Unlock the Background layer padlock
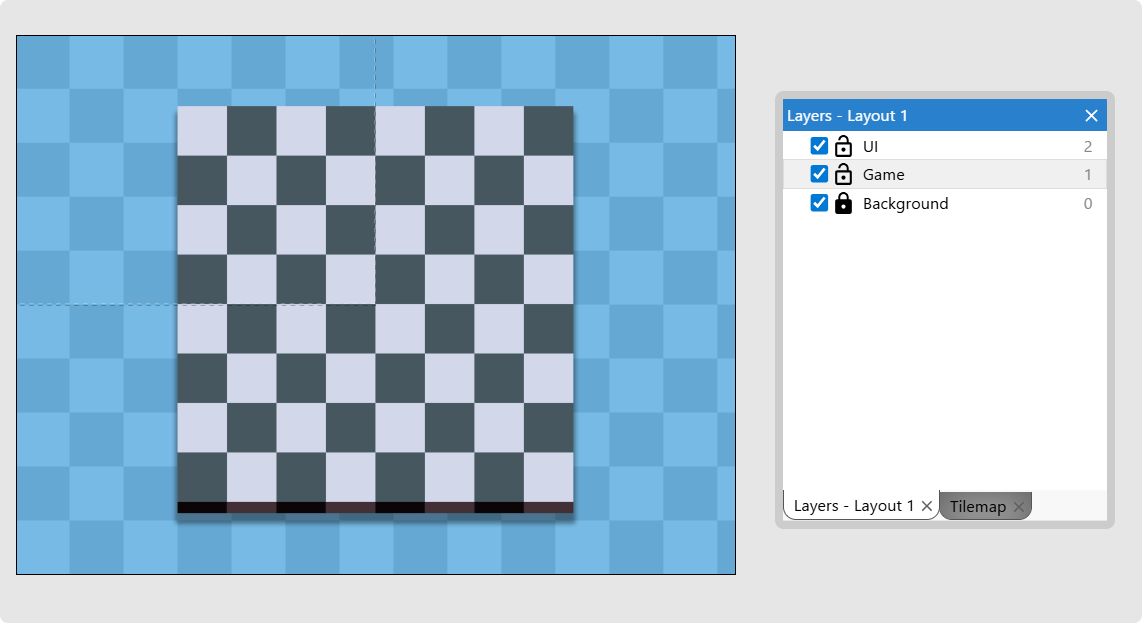Image resolution: width=1142 pixels, height=623 pixels. 843,203
